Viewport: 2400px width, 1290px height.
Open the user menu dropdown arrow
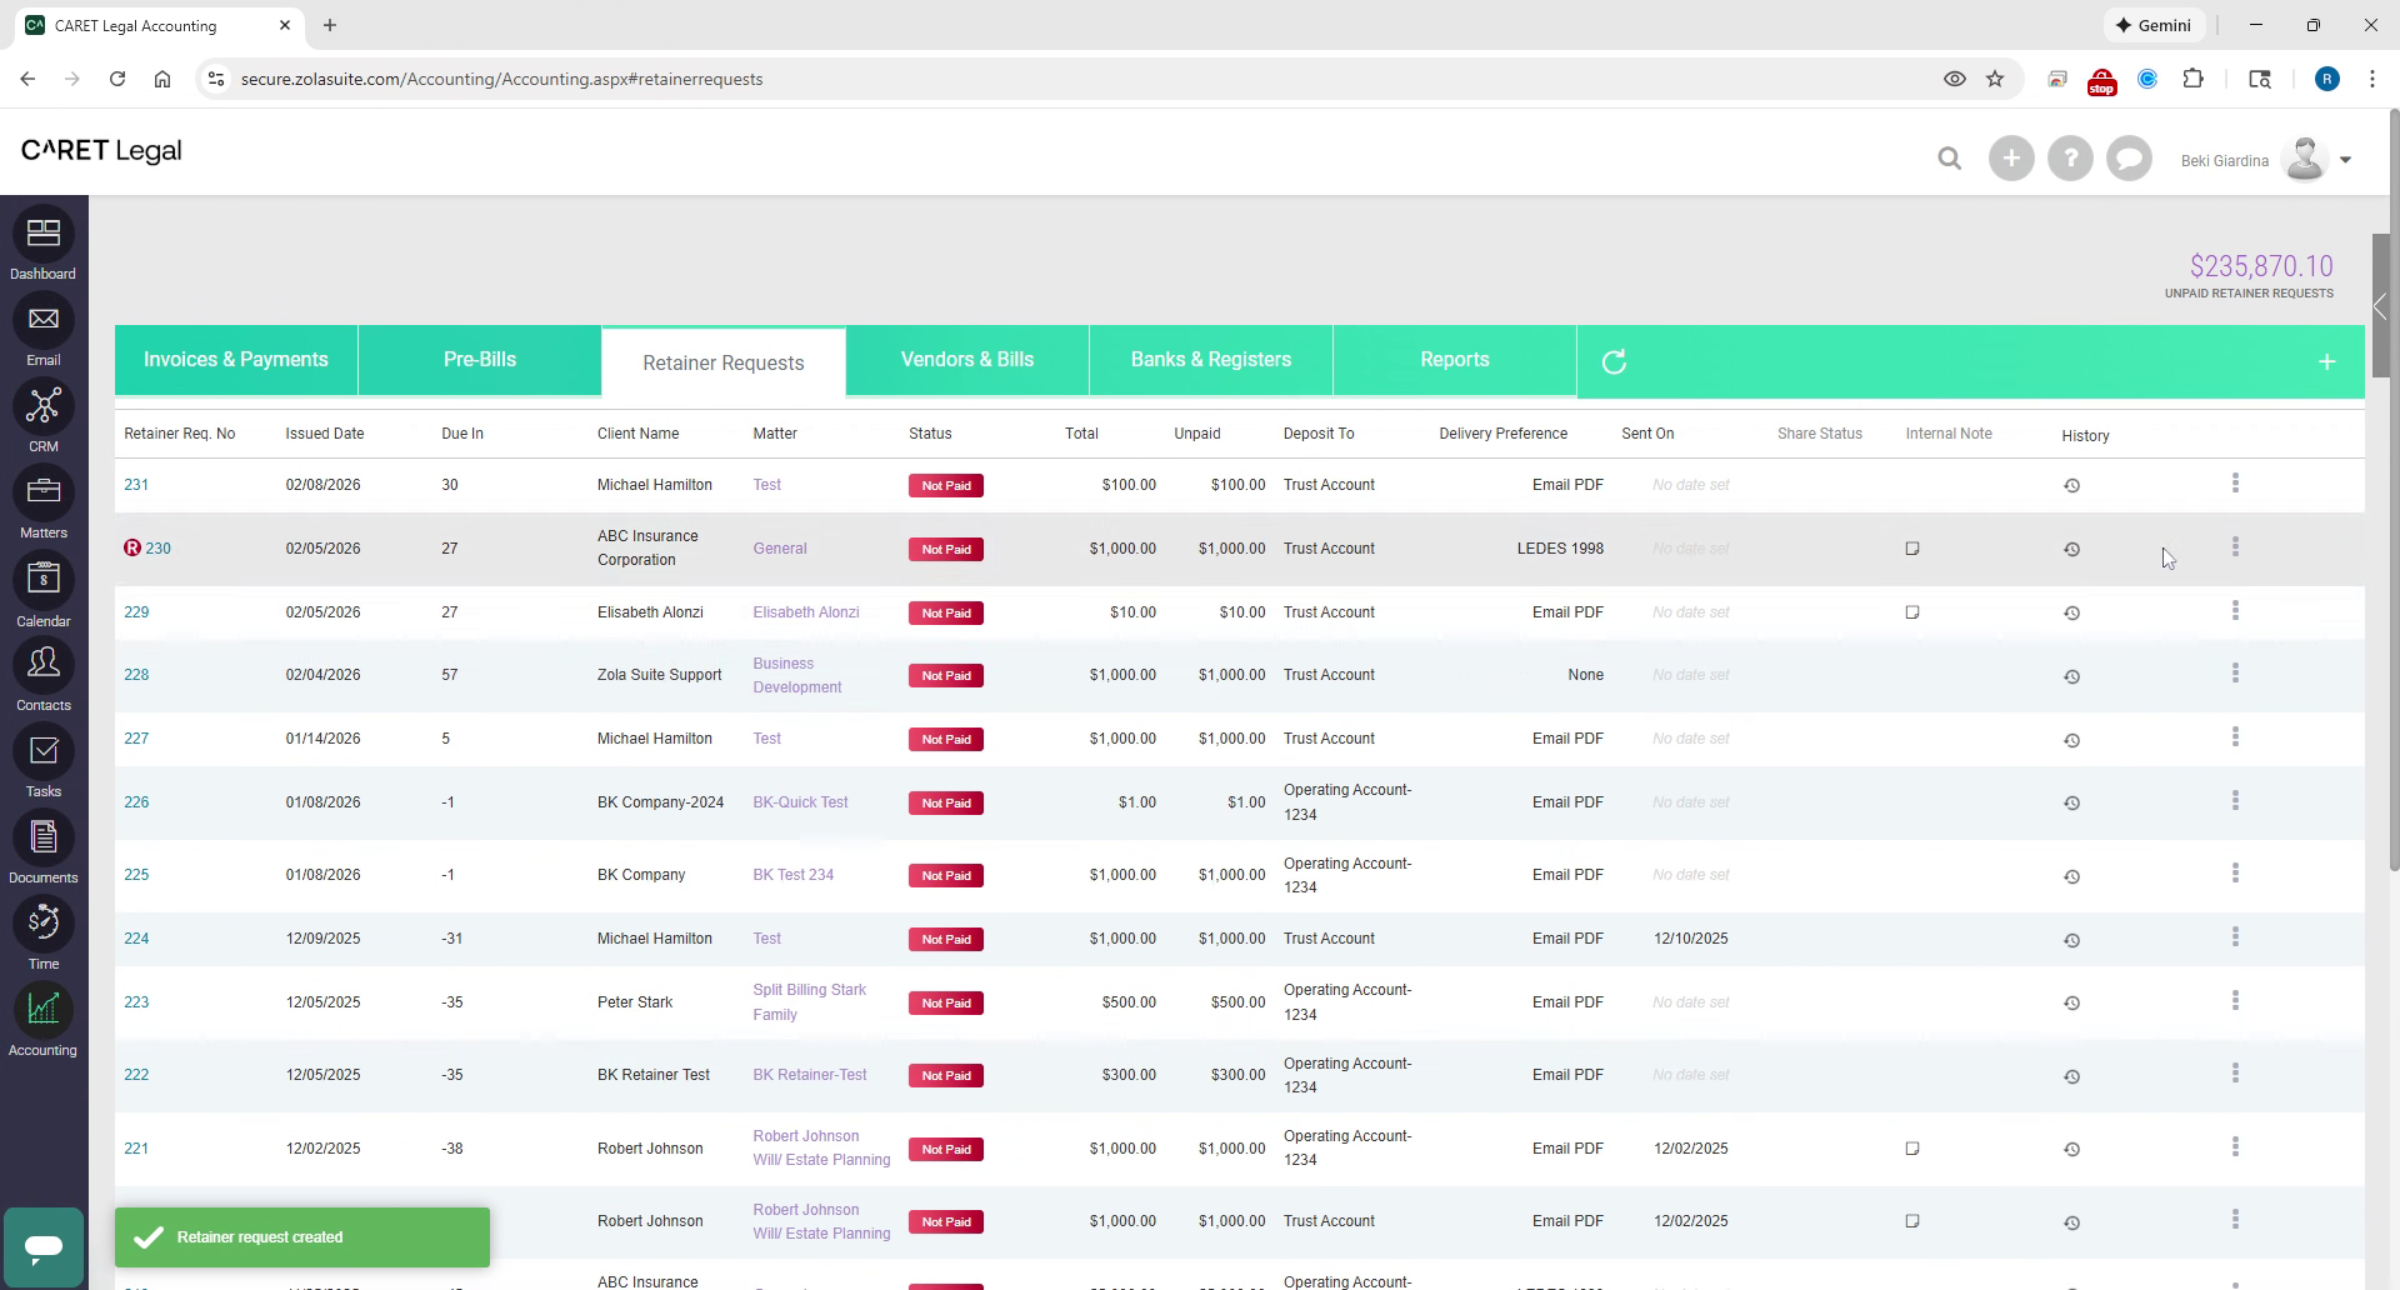click(2345, 160)
